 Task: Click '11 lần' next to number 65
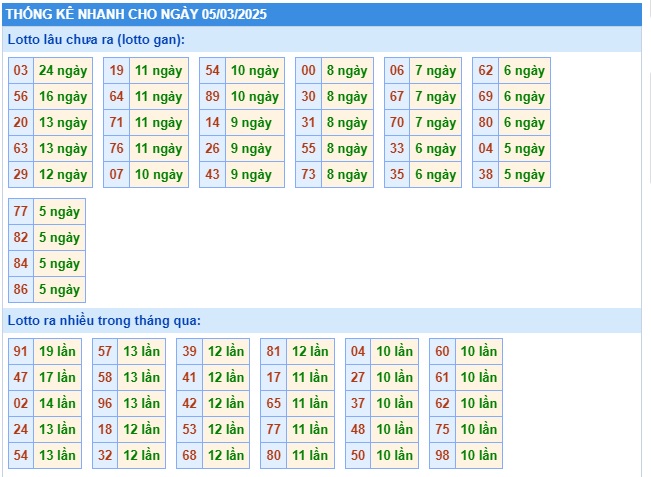310,403
